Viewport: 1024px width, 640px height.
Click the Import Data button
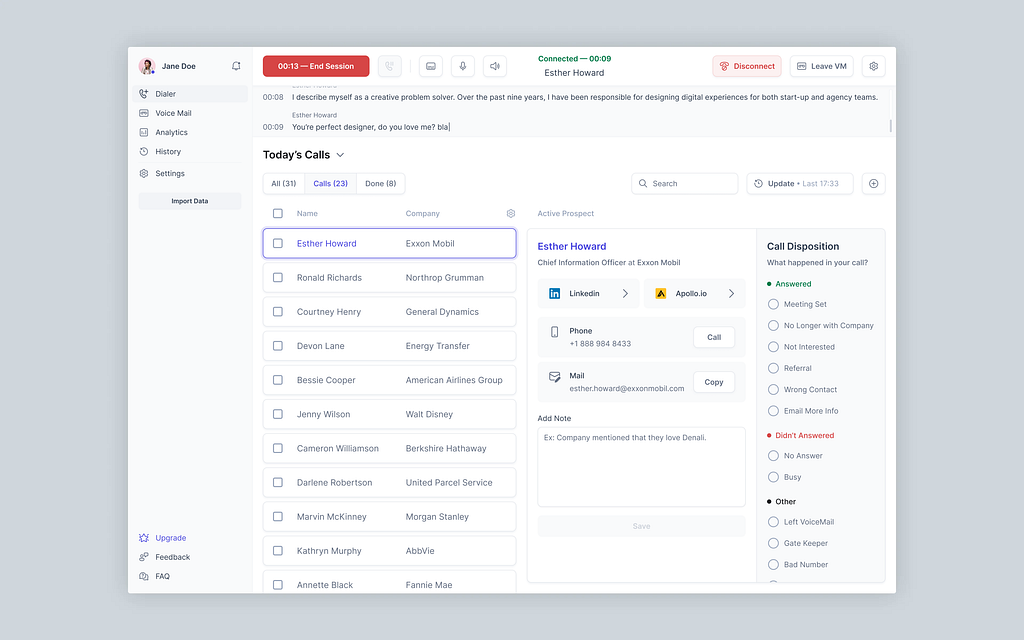[x=190, y=201]
